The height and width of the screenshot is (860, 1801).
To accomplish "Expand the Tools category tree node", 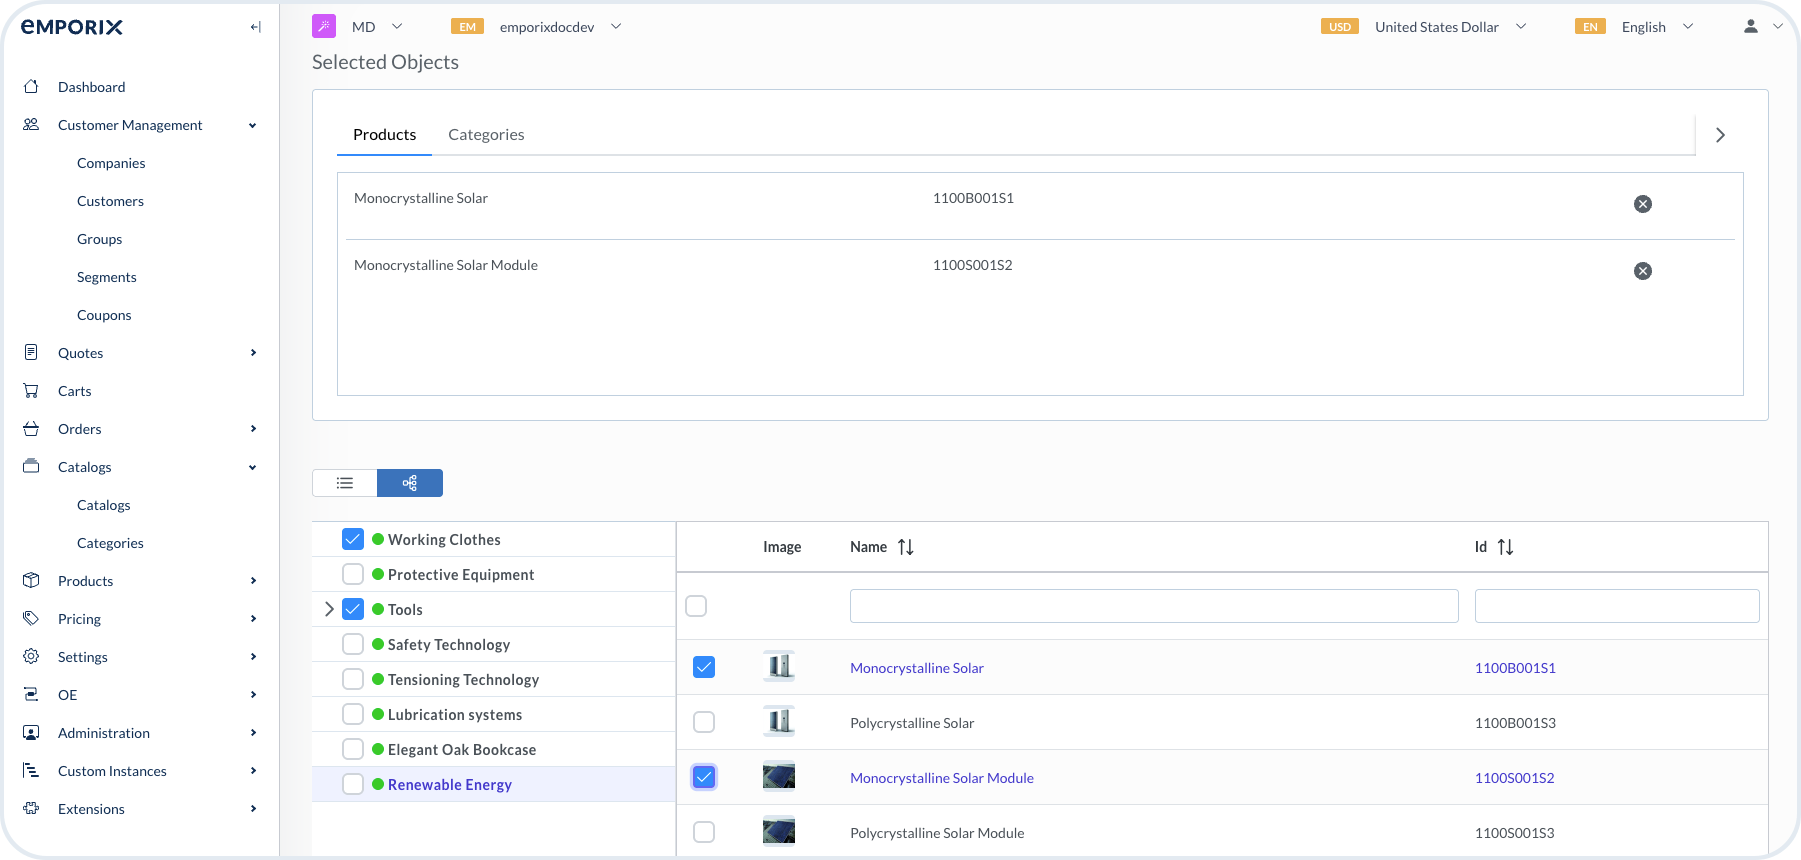I will coord(329,609).
